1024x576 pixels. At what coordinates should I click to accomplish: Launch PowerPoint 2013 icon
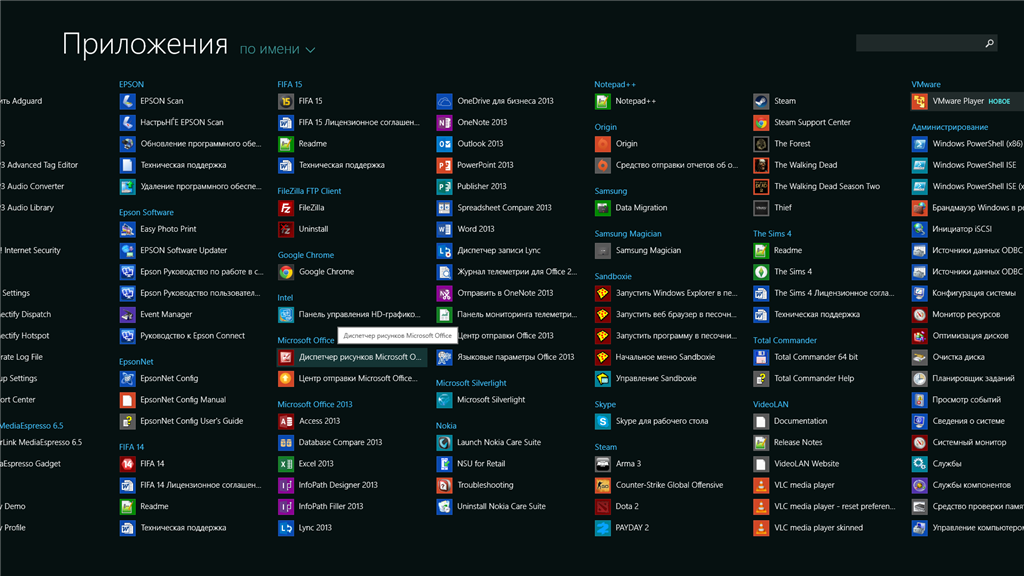(444, 165)
